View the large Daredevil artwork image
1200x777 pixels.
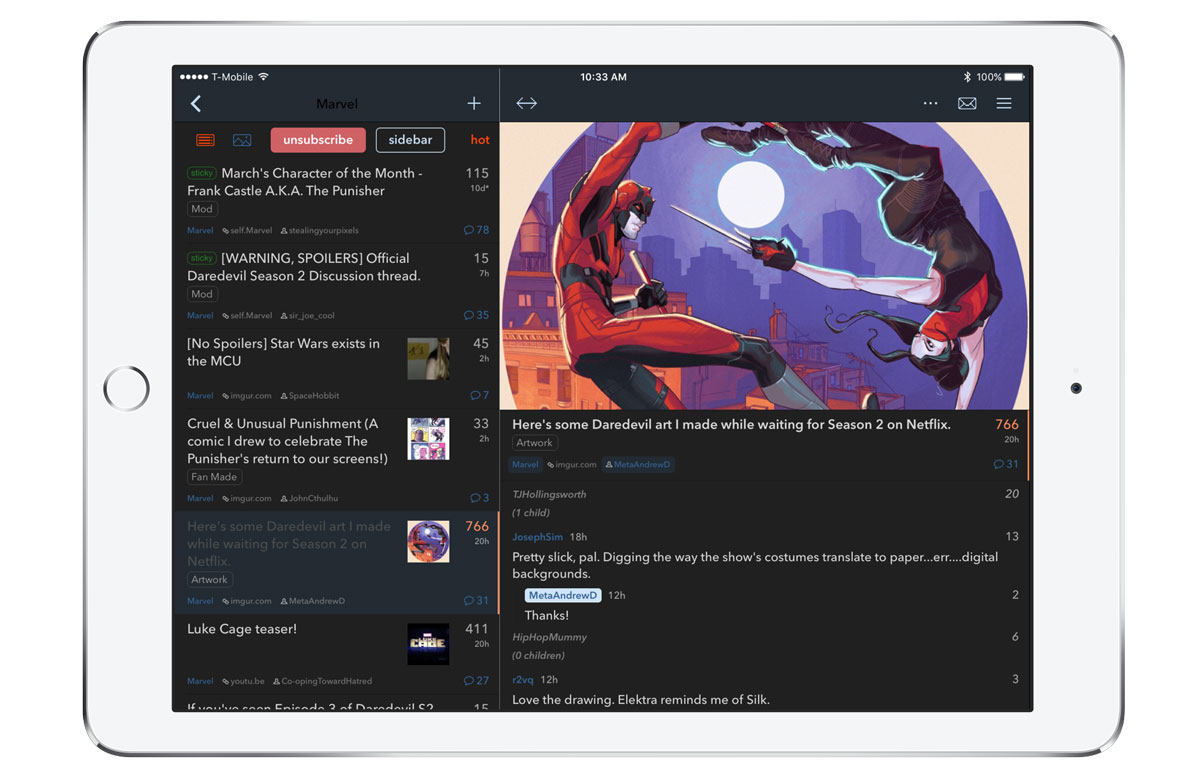click(765, 266)
